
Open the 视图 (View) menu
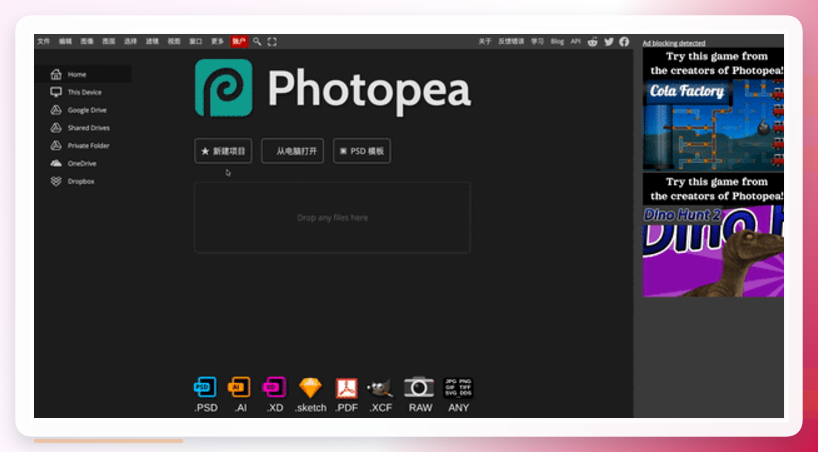click(174, 42)
